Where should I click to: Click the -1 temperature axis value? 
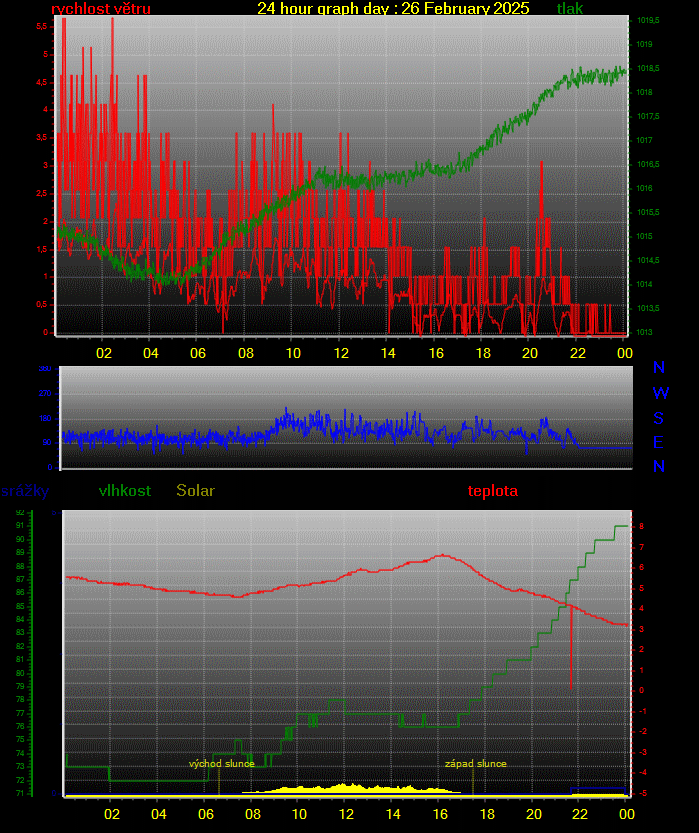click(643, 711)
